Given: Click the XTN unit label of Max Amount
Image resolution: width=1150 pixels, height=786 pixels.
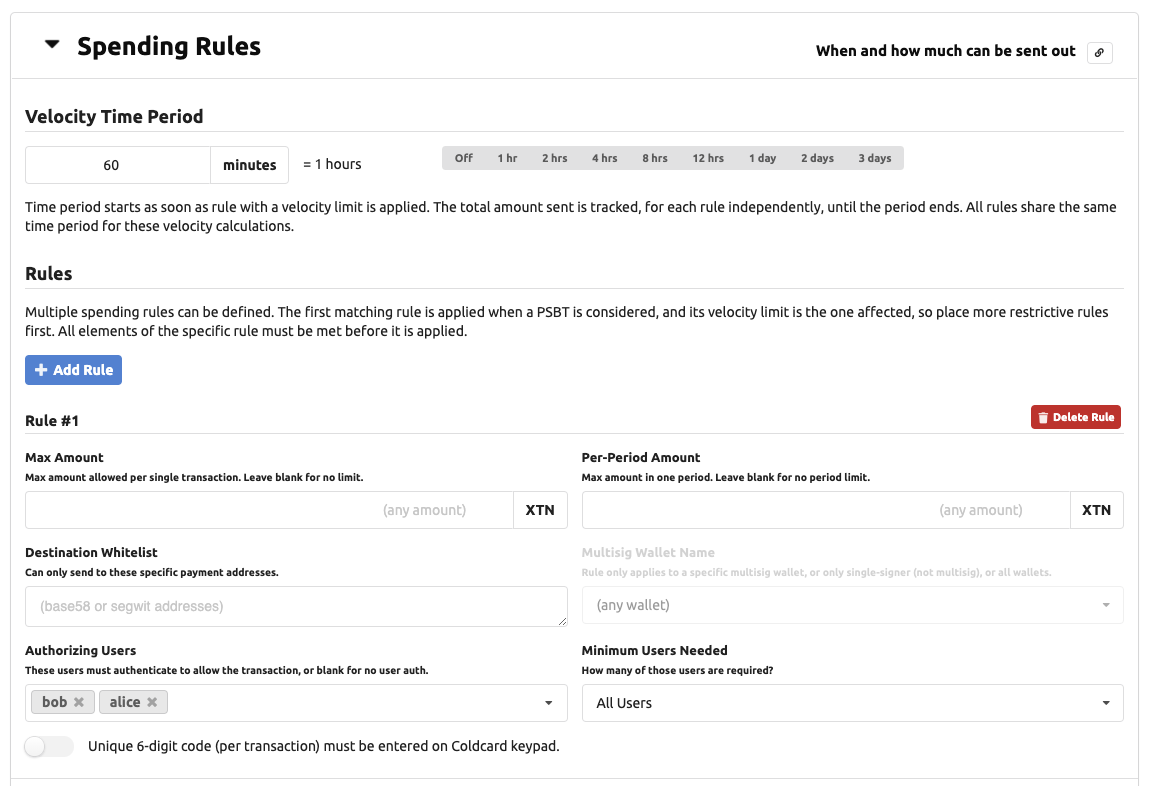Looking at the screenshot, I should pyautogui.click(x=540, y=510).
